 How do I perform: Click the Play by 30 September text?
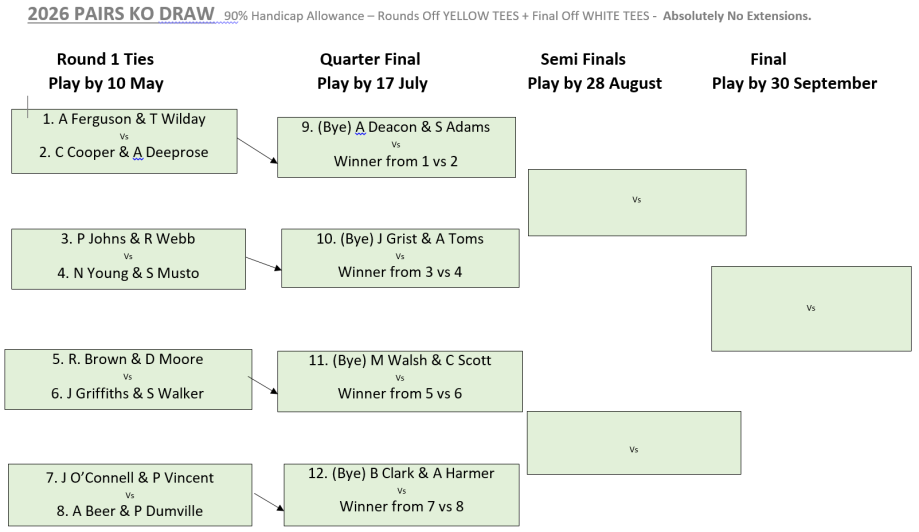(794, 84)
